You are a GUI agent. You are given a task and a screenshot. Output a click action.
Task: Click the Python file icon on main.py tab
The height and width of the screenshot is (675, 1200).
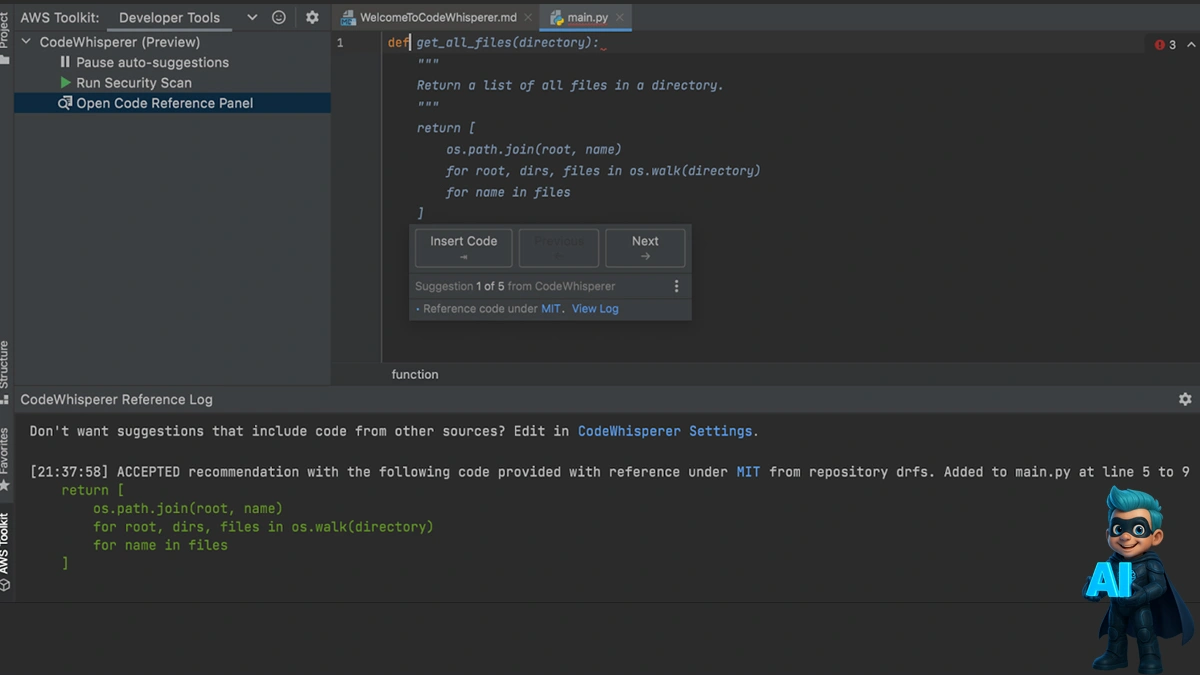click(x=557, y=18)
